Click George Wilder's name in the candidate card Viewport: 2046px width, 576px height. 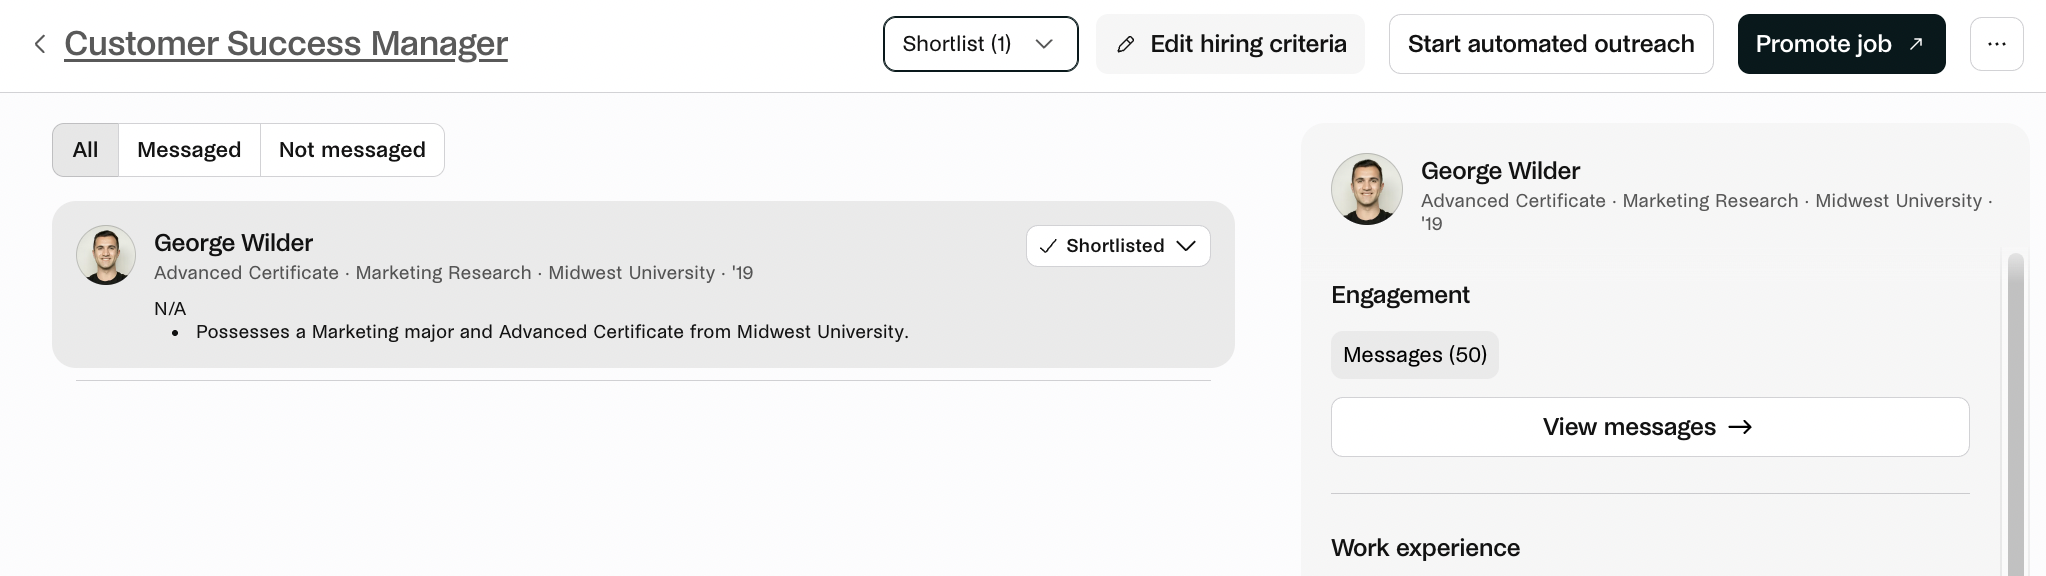(x=233, y=243)
